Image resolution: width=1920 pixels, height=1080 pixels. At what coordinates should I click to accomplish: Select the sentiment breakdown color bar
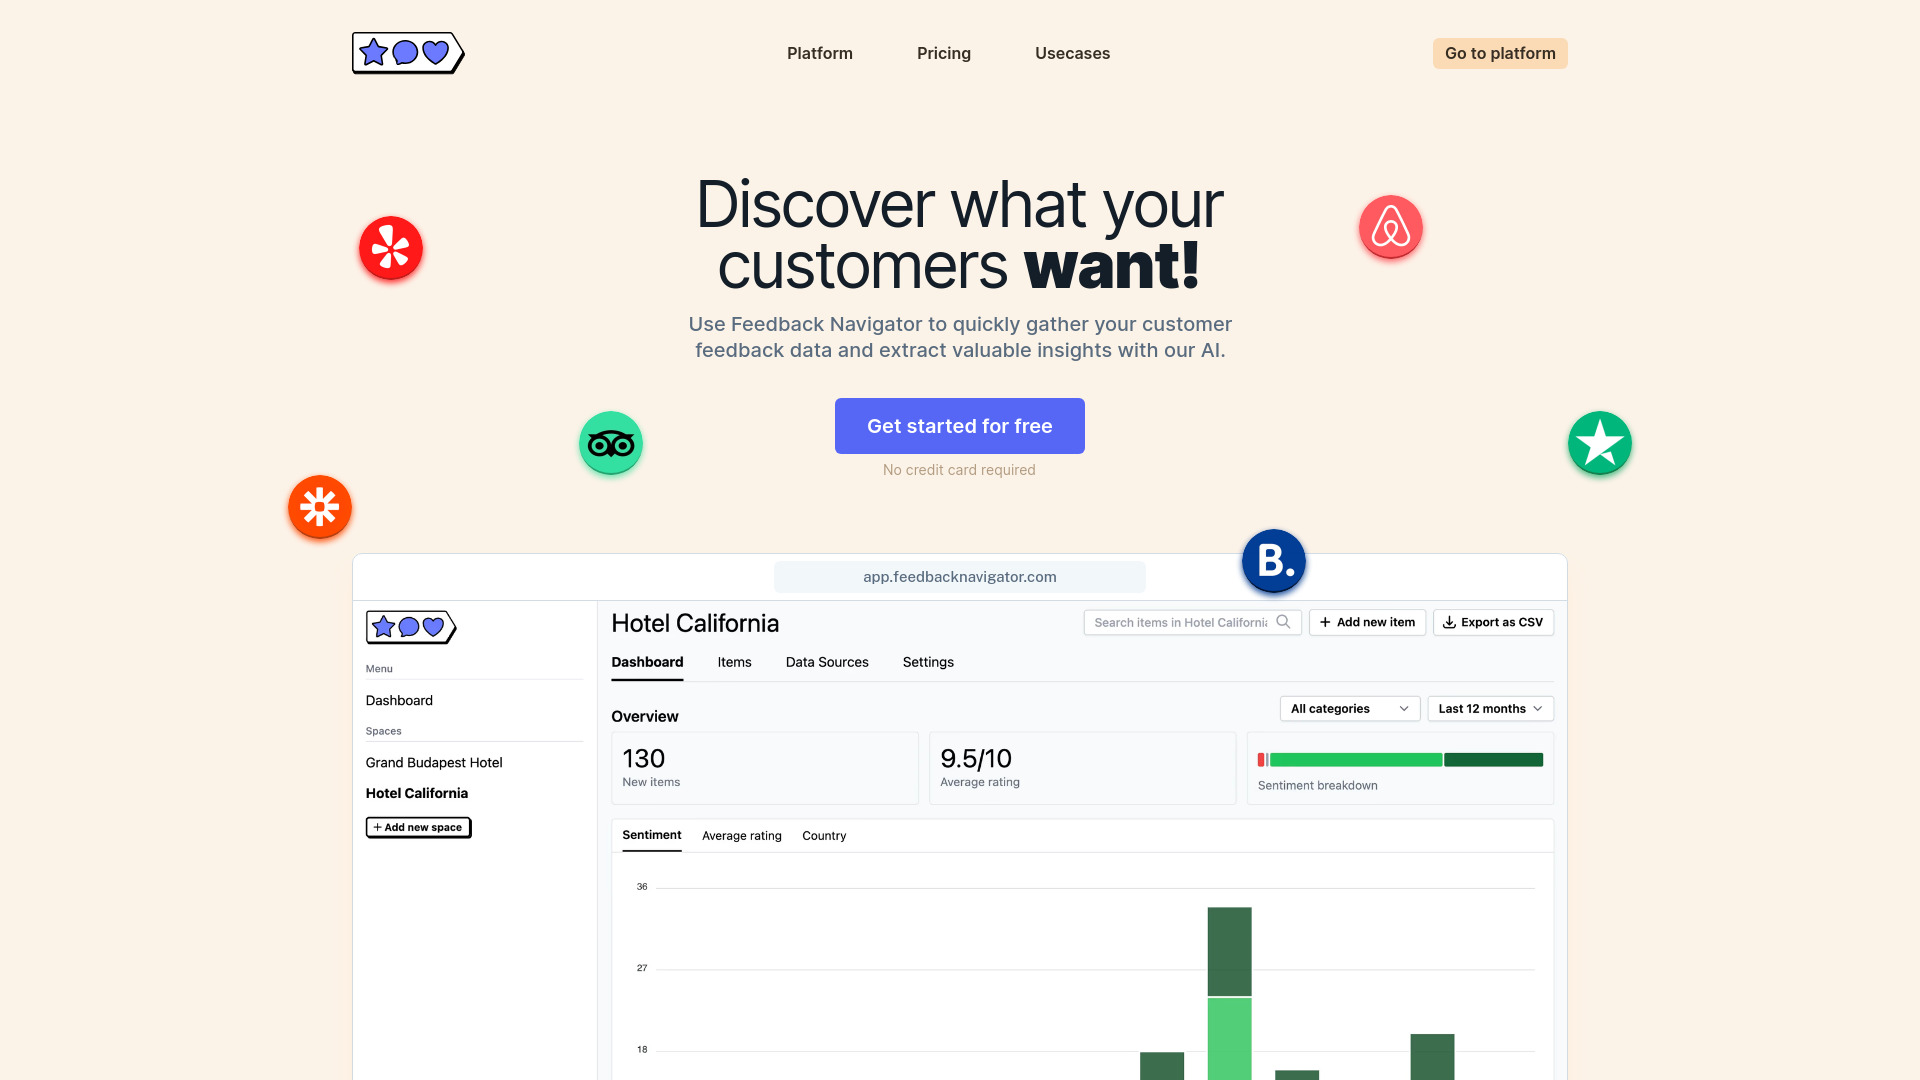(1400, 758)
